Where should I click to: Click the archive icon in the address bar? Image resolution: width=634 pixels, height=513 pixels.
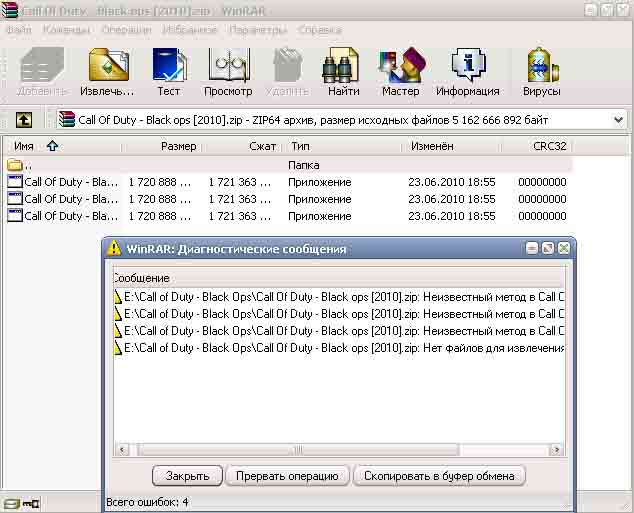[67, 120]
